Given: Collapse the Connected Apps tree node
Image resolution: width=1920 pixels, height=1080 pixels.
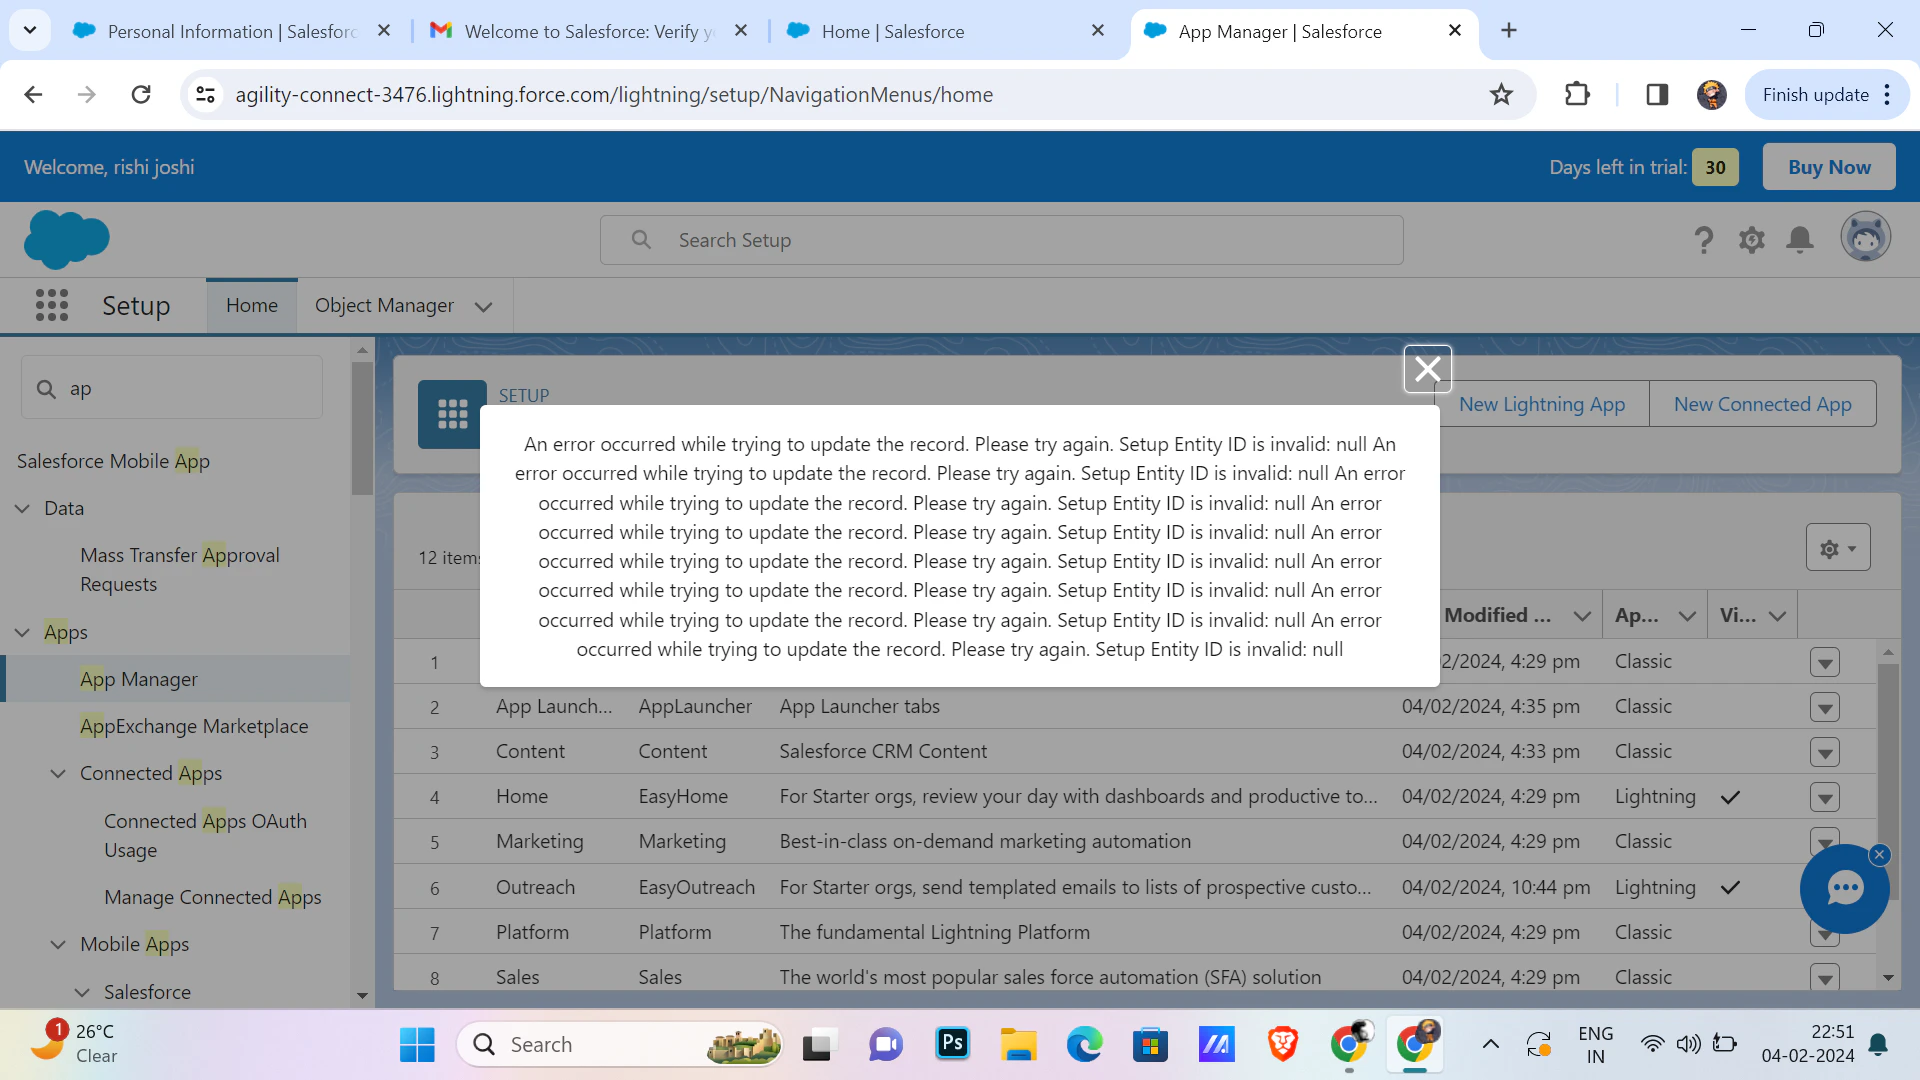Looking at the screenshot, I should [x=58, y=774].
